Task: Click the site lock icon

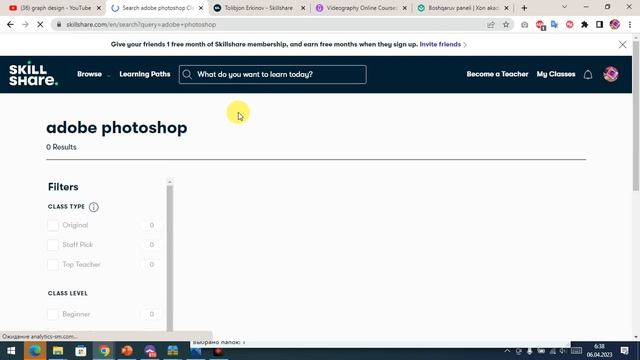Action: pos(59,24)
